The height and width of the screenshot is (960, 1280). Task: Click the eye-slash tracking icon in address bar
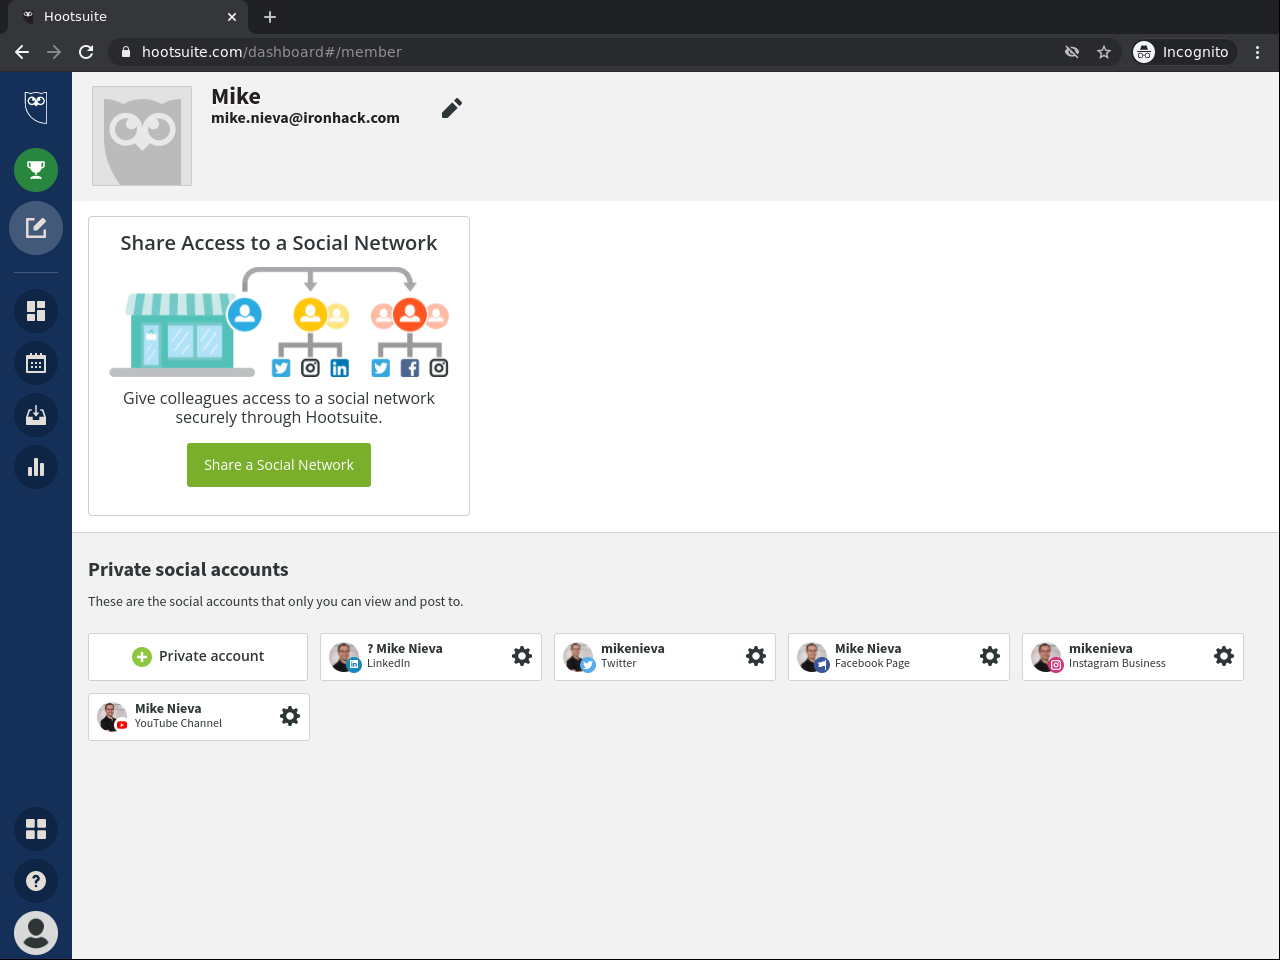click(x=1072, y=52)
